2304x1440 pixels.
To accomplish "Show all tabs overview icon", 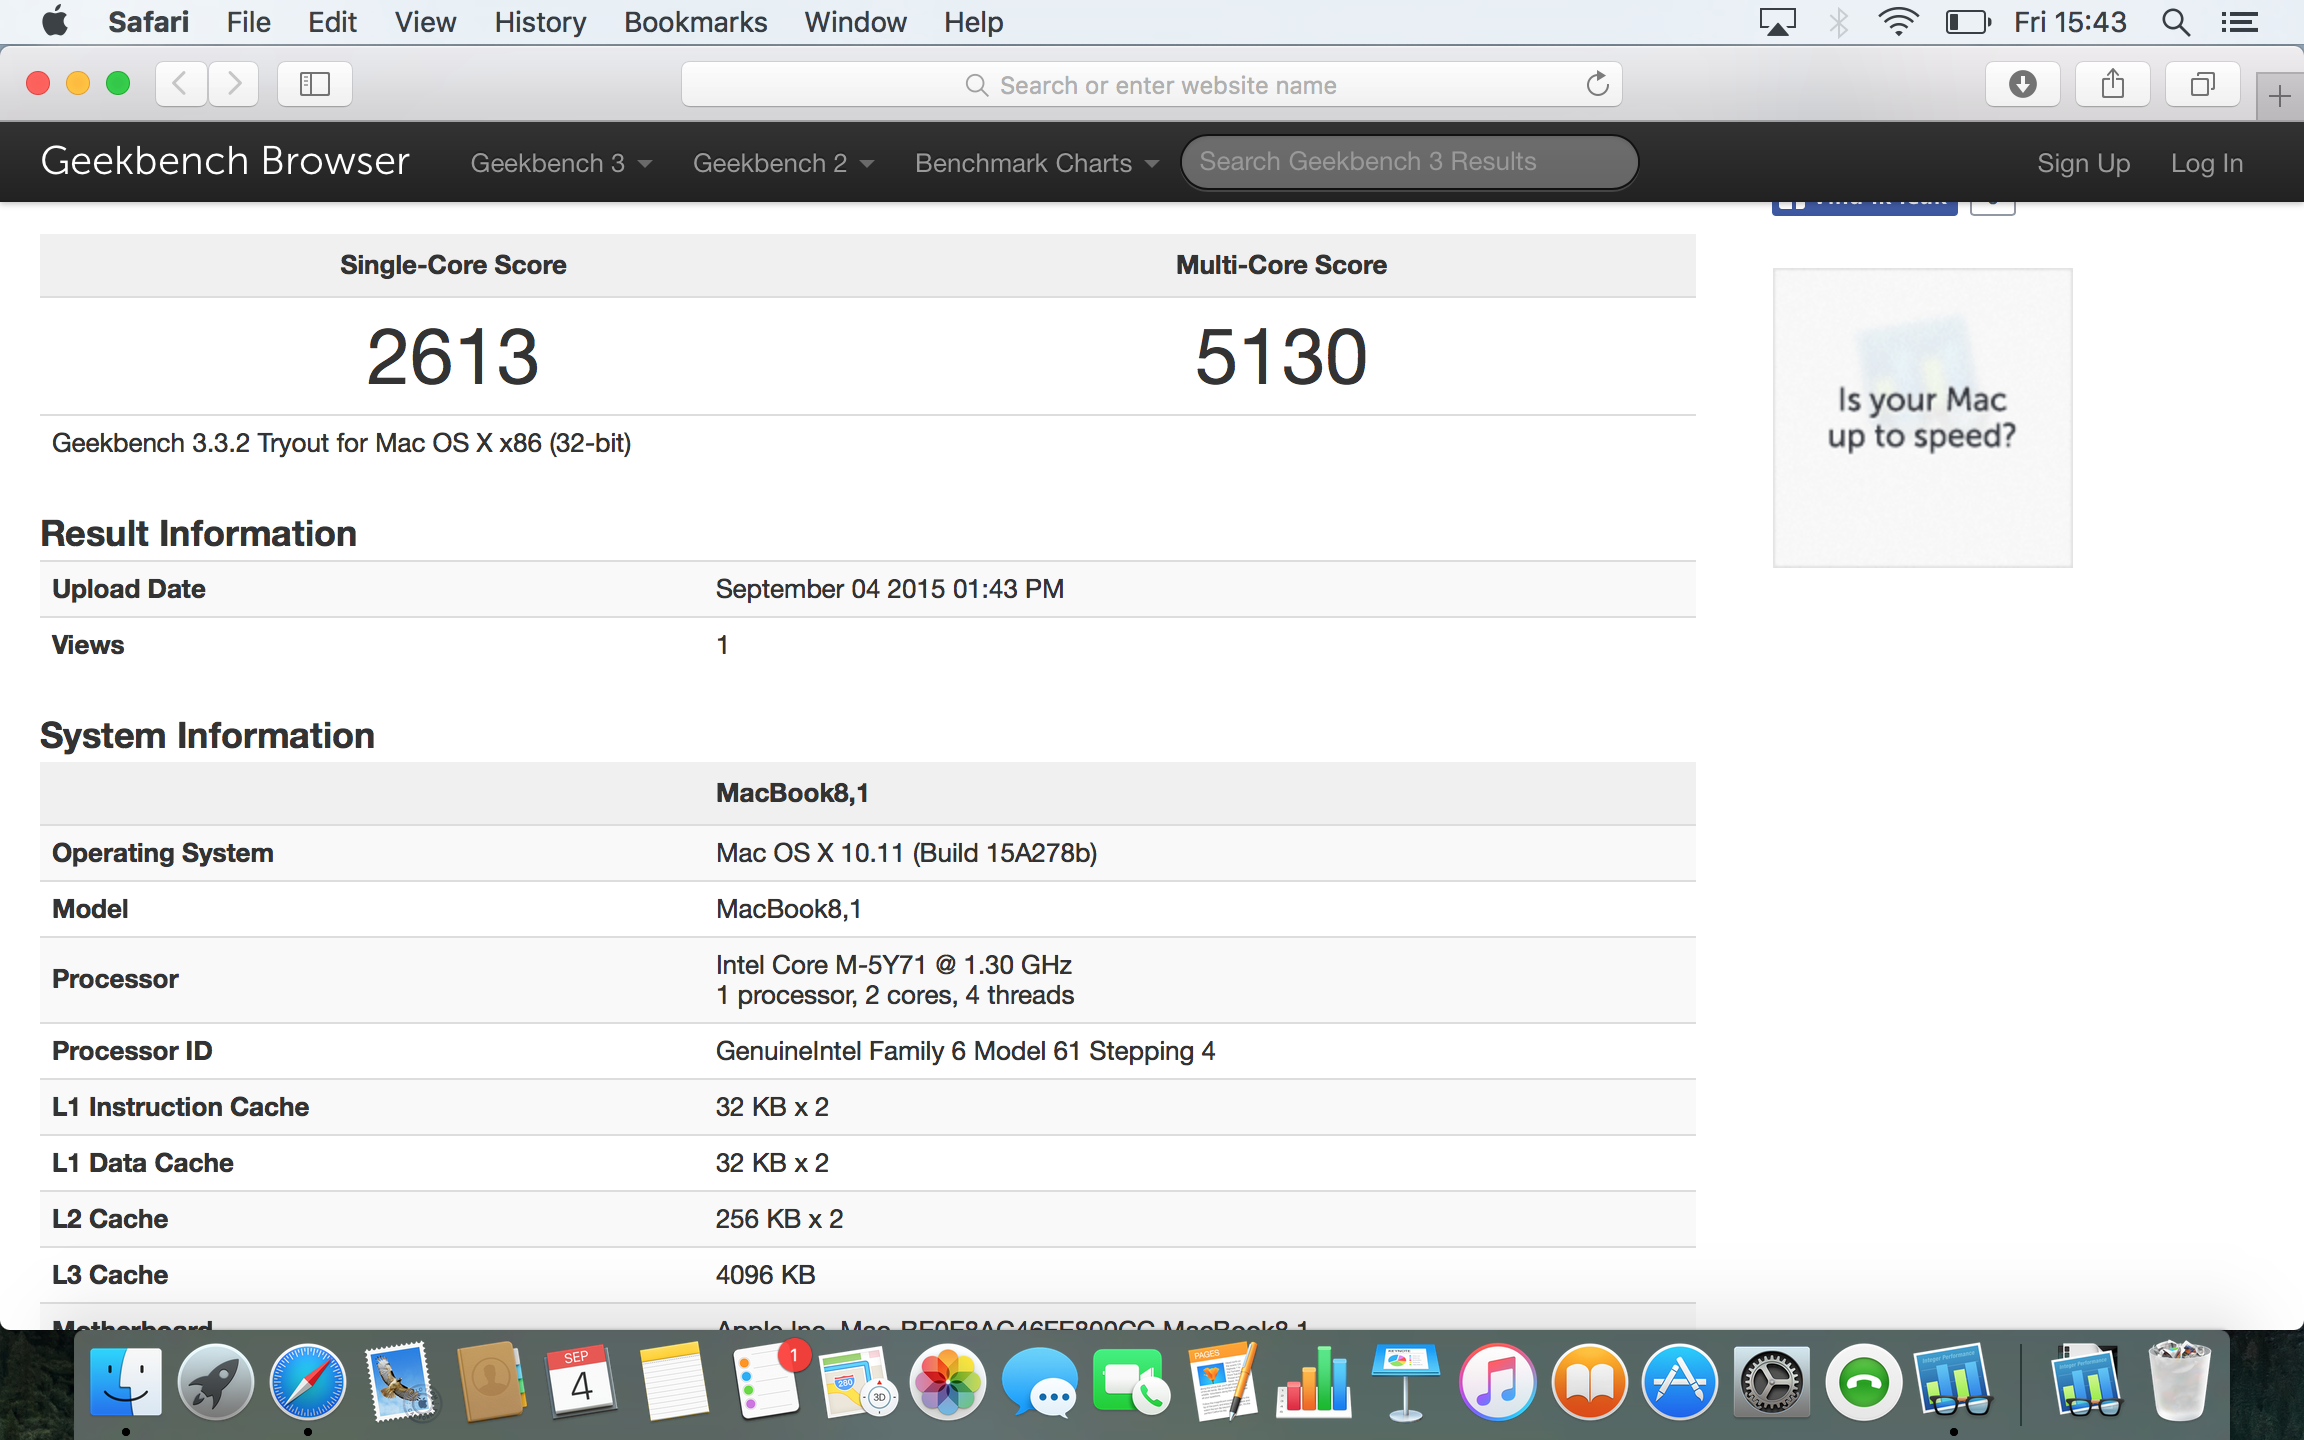I will (2202, 84).
